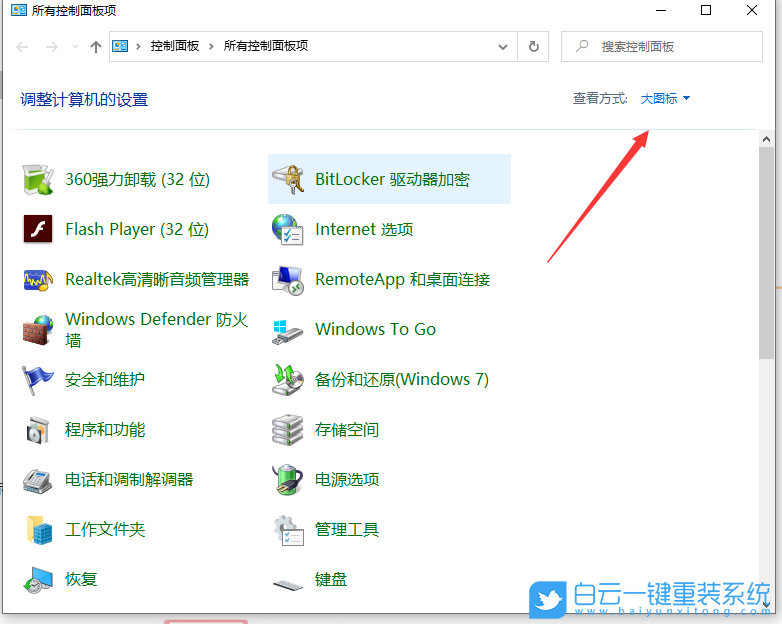
Task: Select the 所有控制面板项 breadcrumb
Action: [266, 46]
